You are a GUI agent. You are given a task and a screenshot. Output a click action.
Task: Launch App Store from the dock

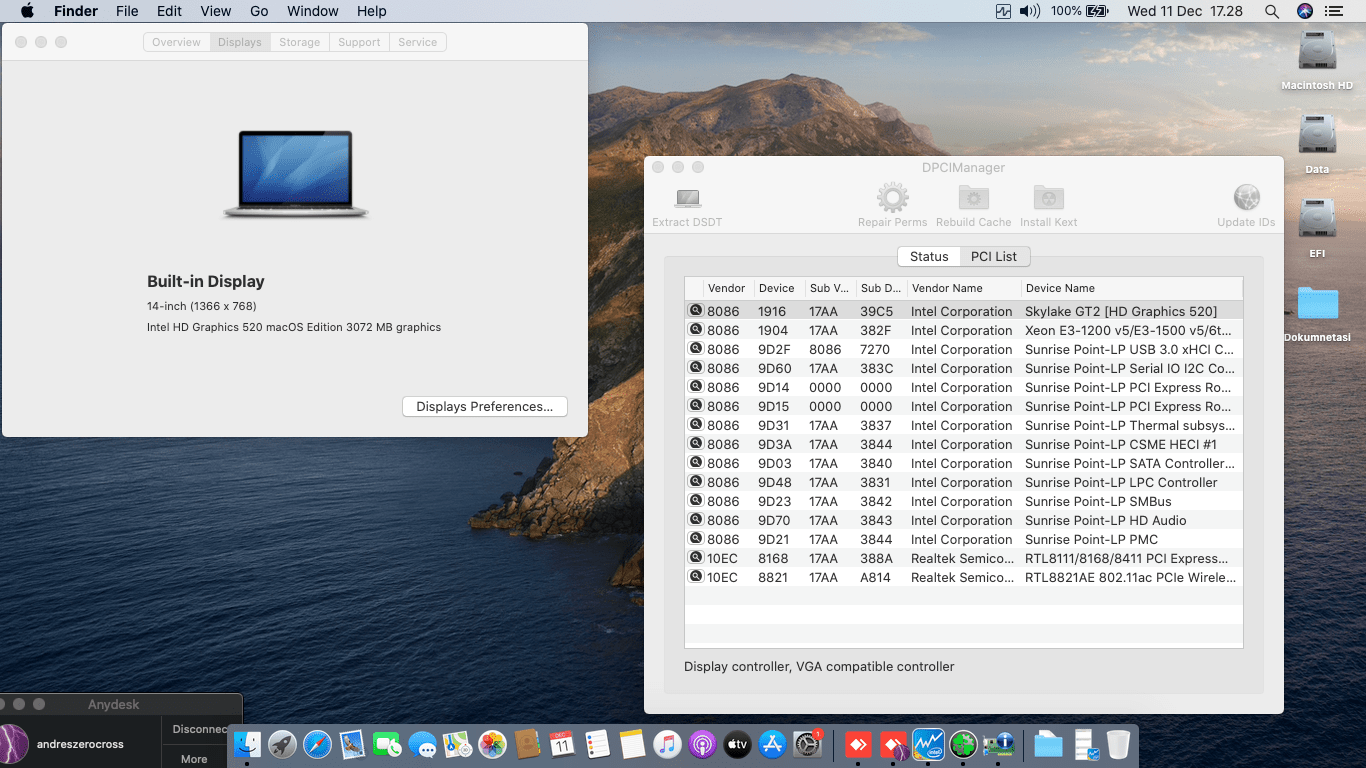coord(771,744)
